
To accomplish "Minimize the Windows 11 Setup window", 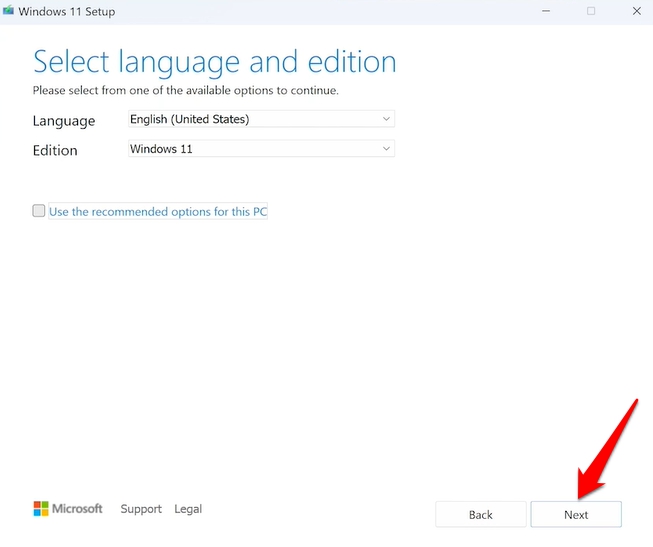I will pos(546,11).
